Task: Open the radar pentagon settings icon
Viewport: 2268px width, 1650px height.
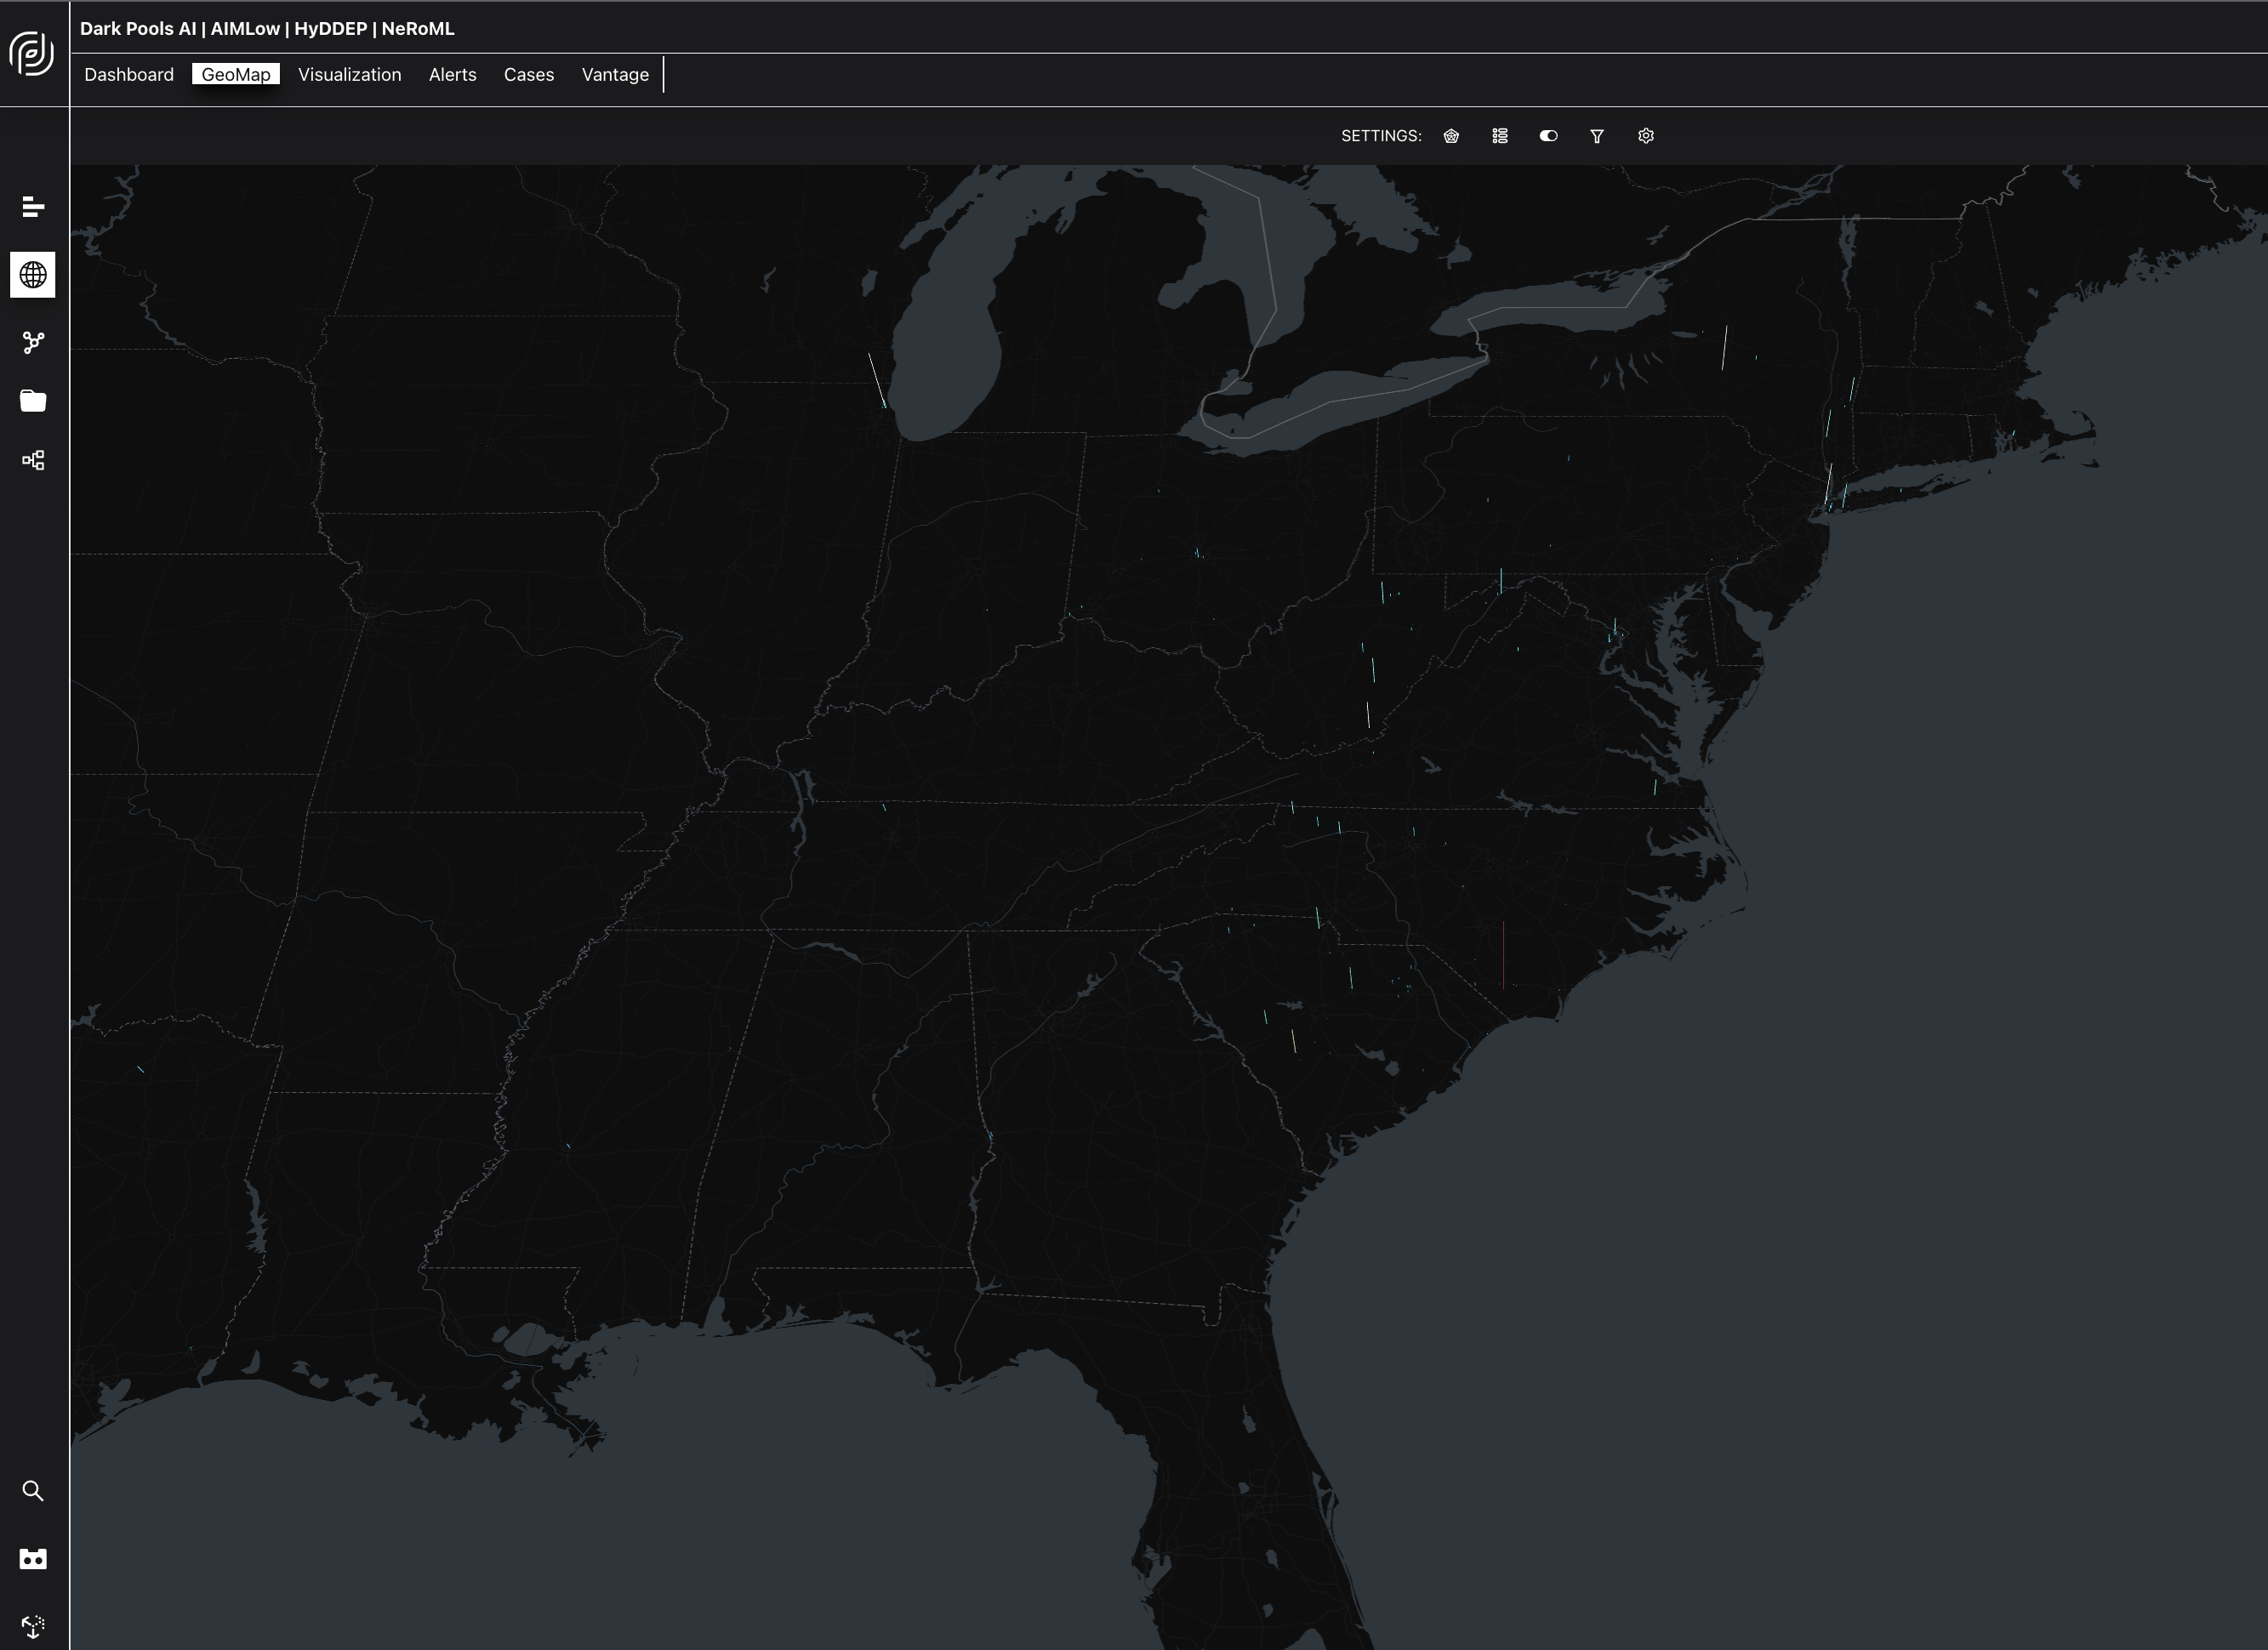Action: tap(1451, 136)
